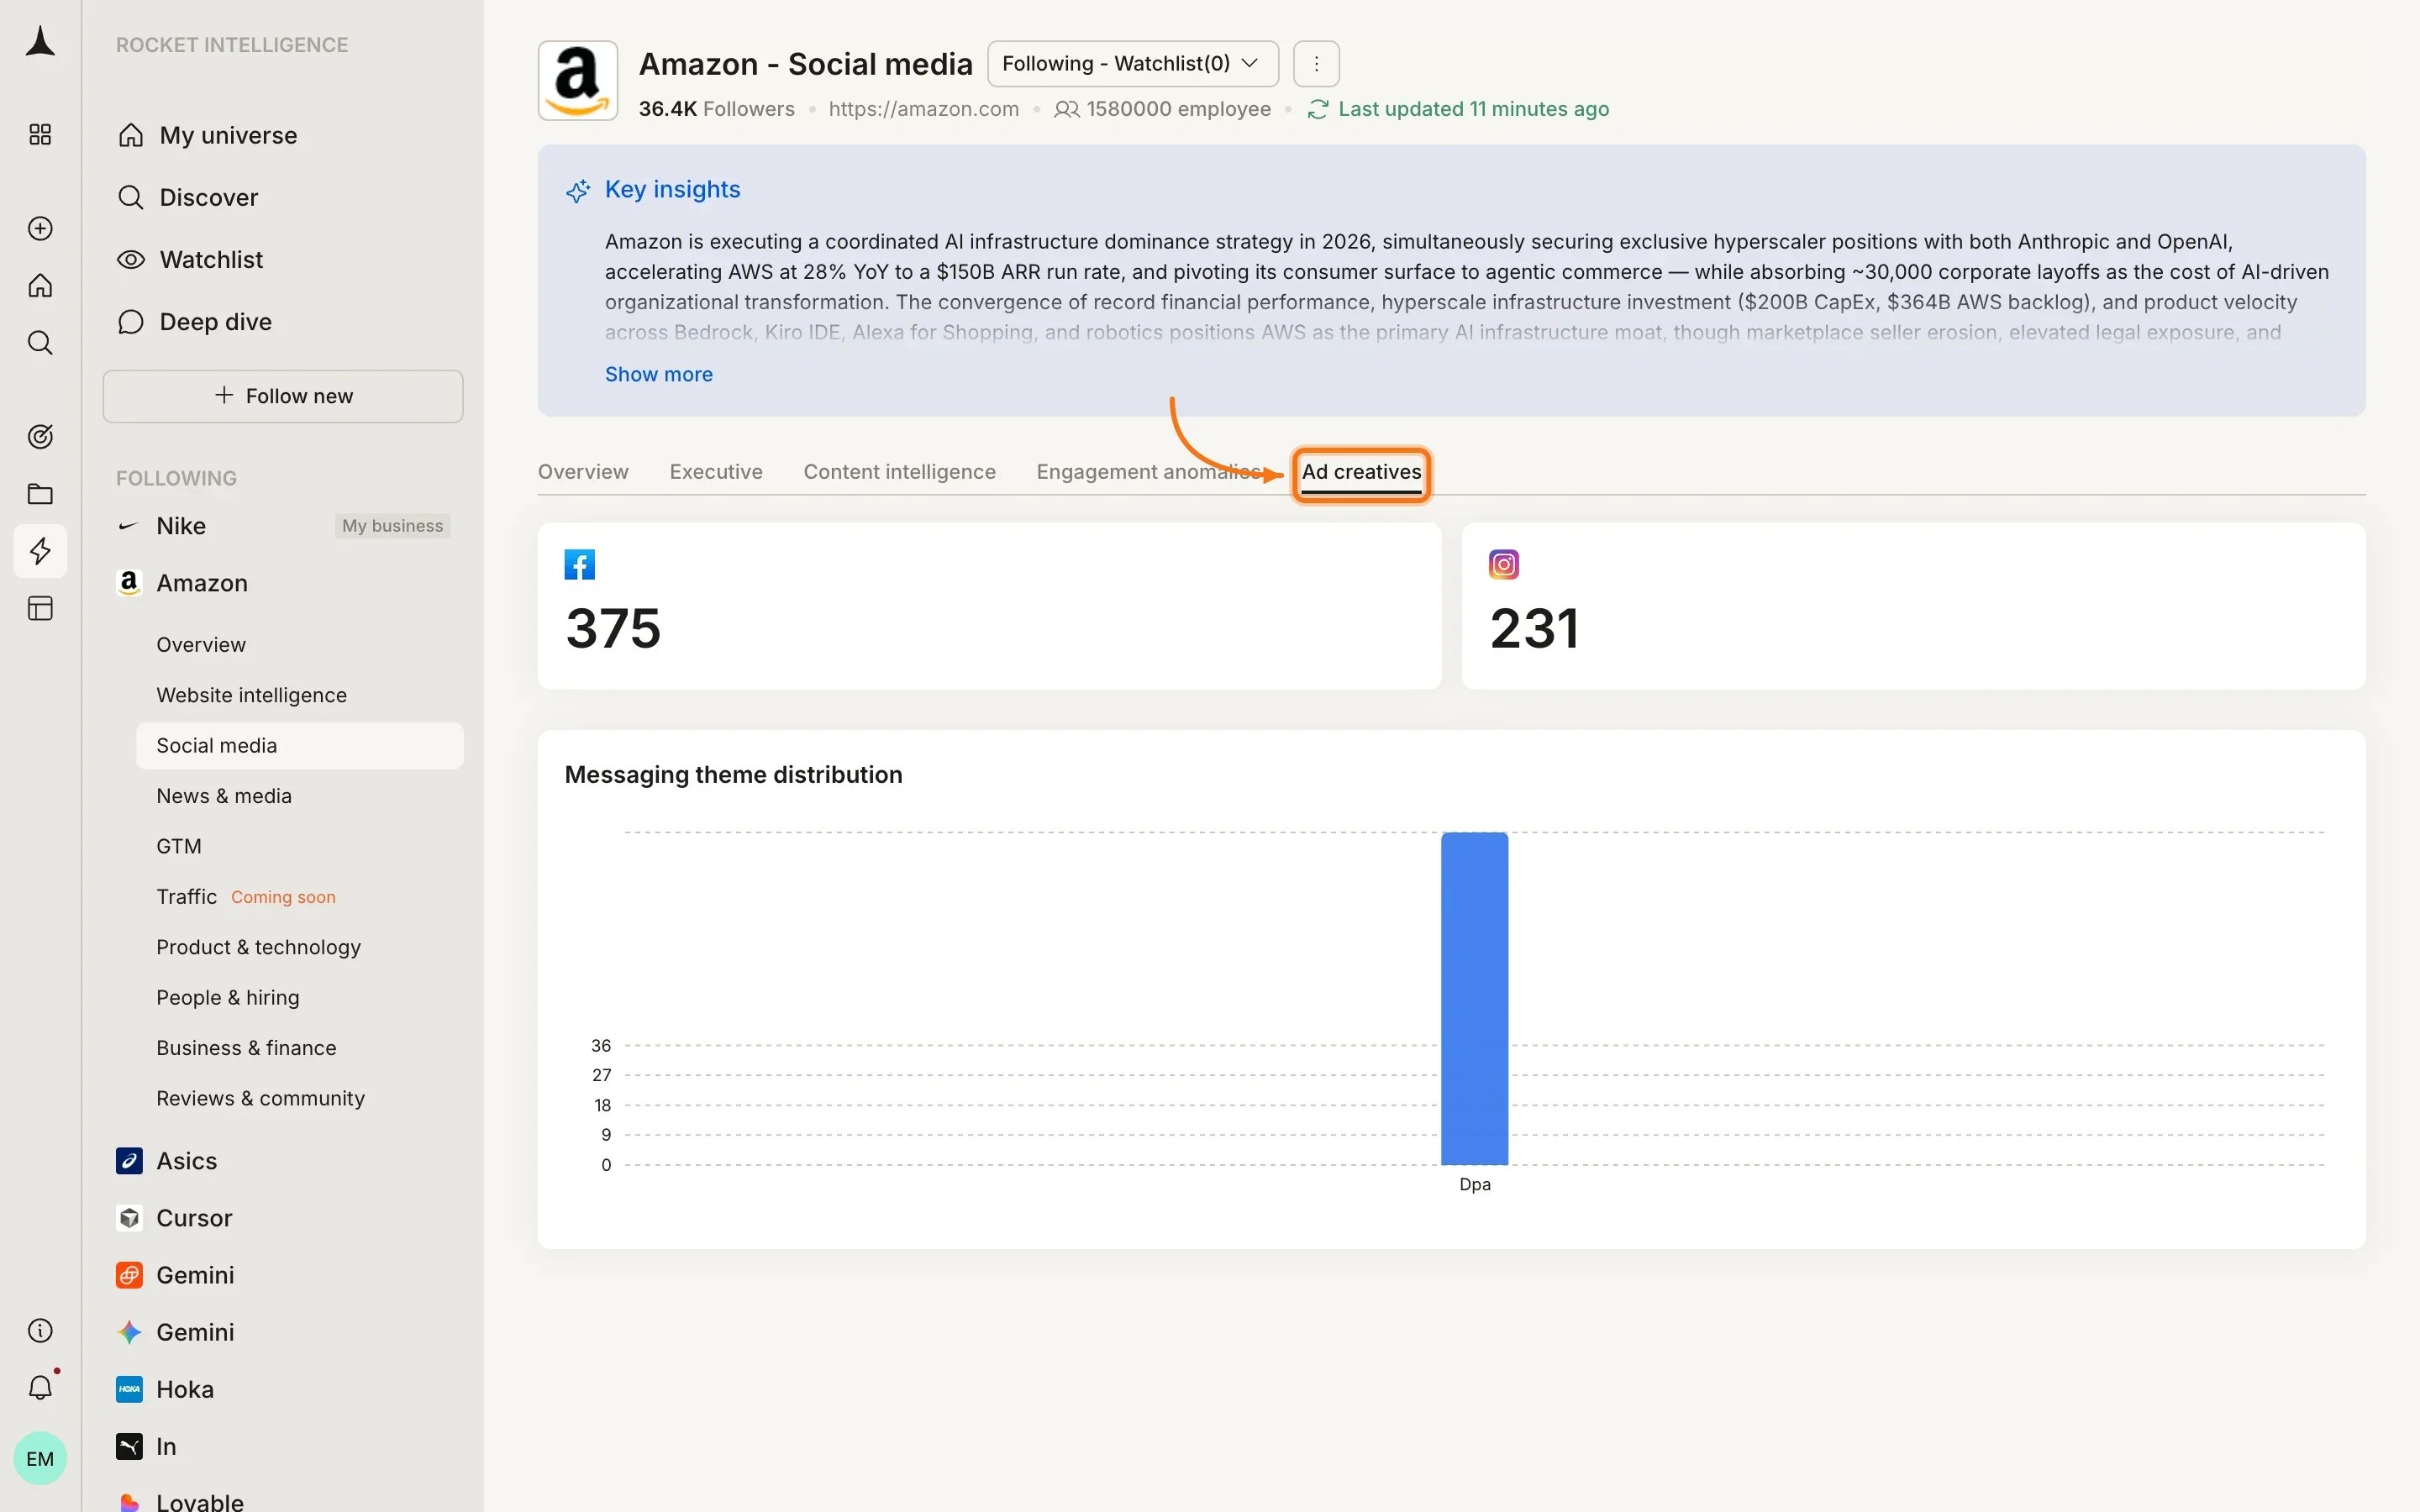Click the 36.4K Followers text

pos(716,109)
